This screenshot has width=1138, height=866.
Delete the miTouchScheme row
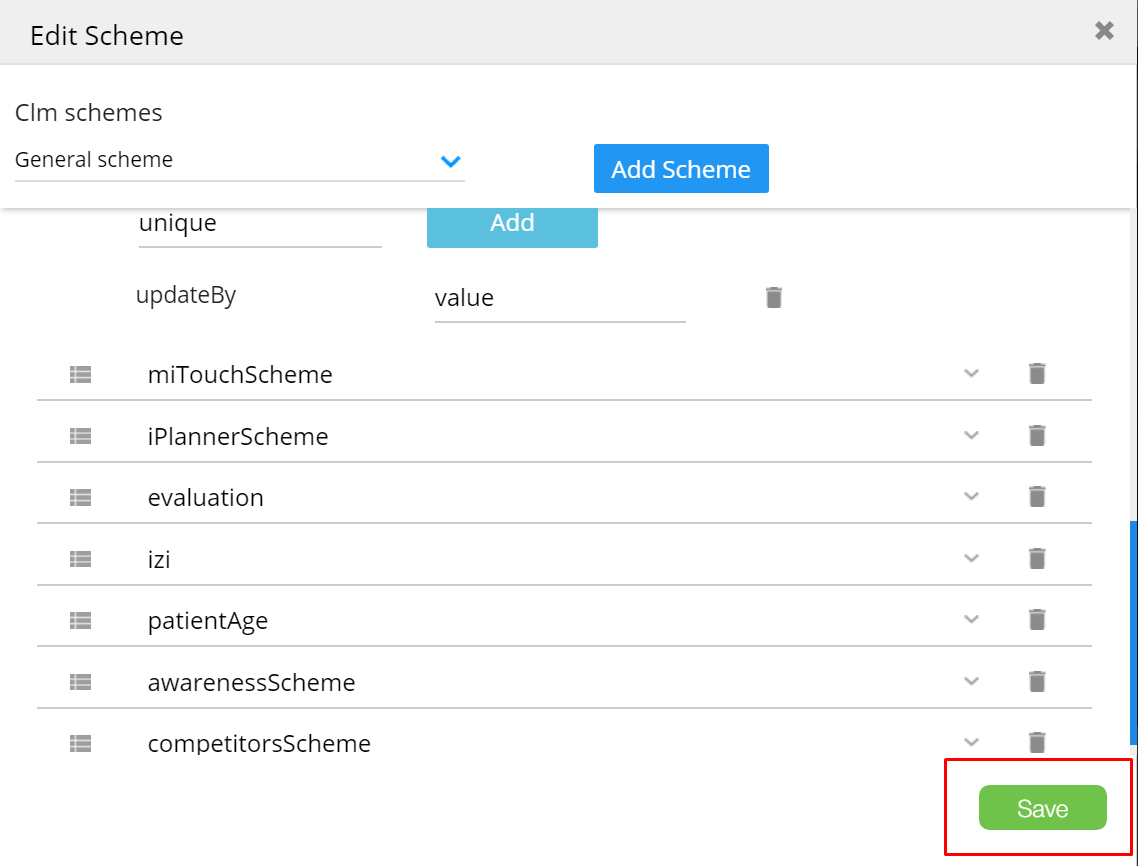point(1037,374)
